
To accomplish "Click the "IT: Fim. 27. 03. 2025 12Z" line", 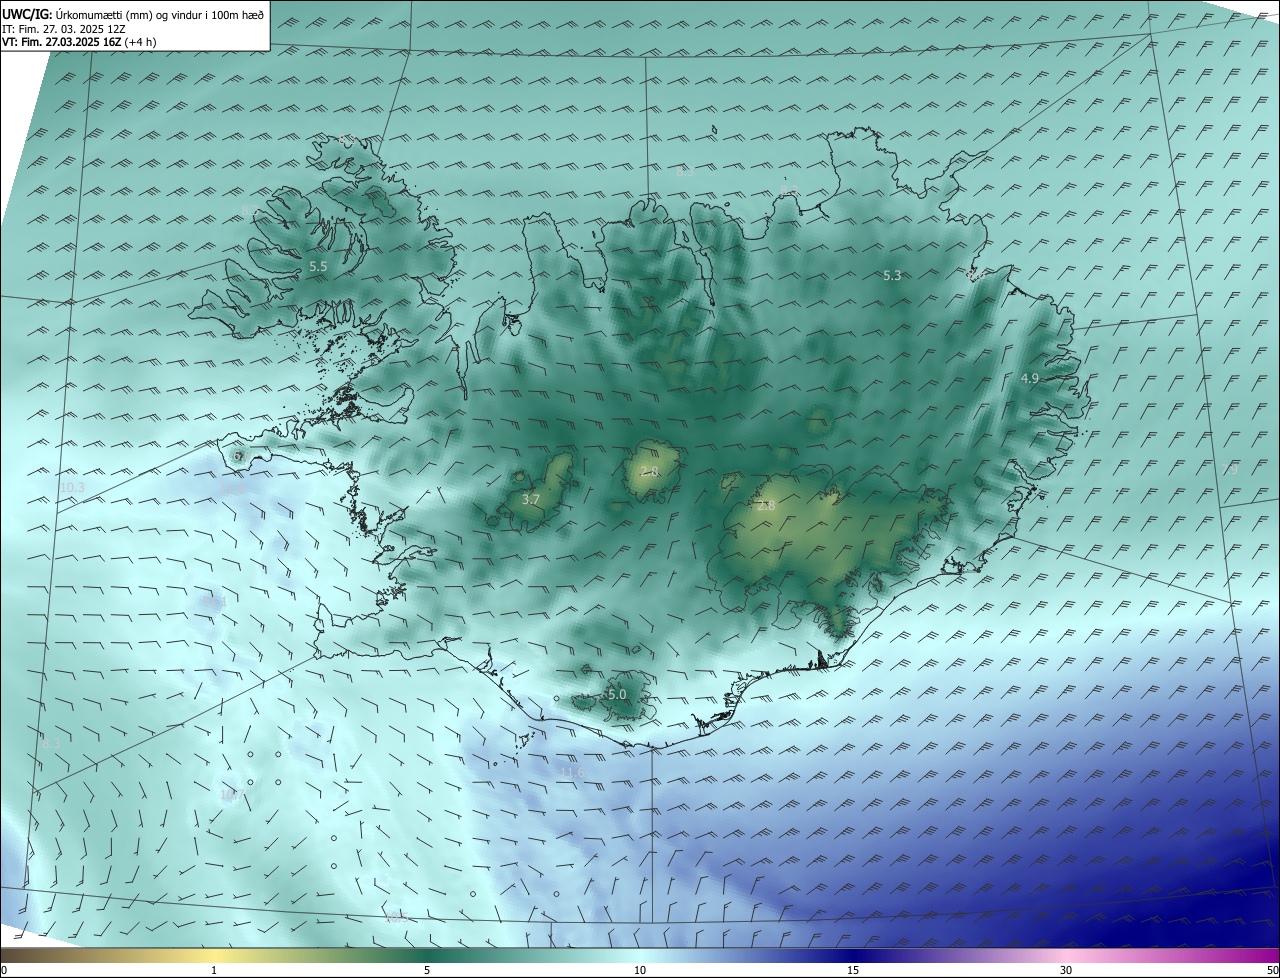I will 65,29.
